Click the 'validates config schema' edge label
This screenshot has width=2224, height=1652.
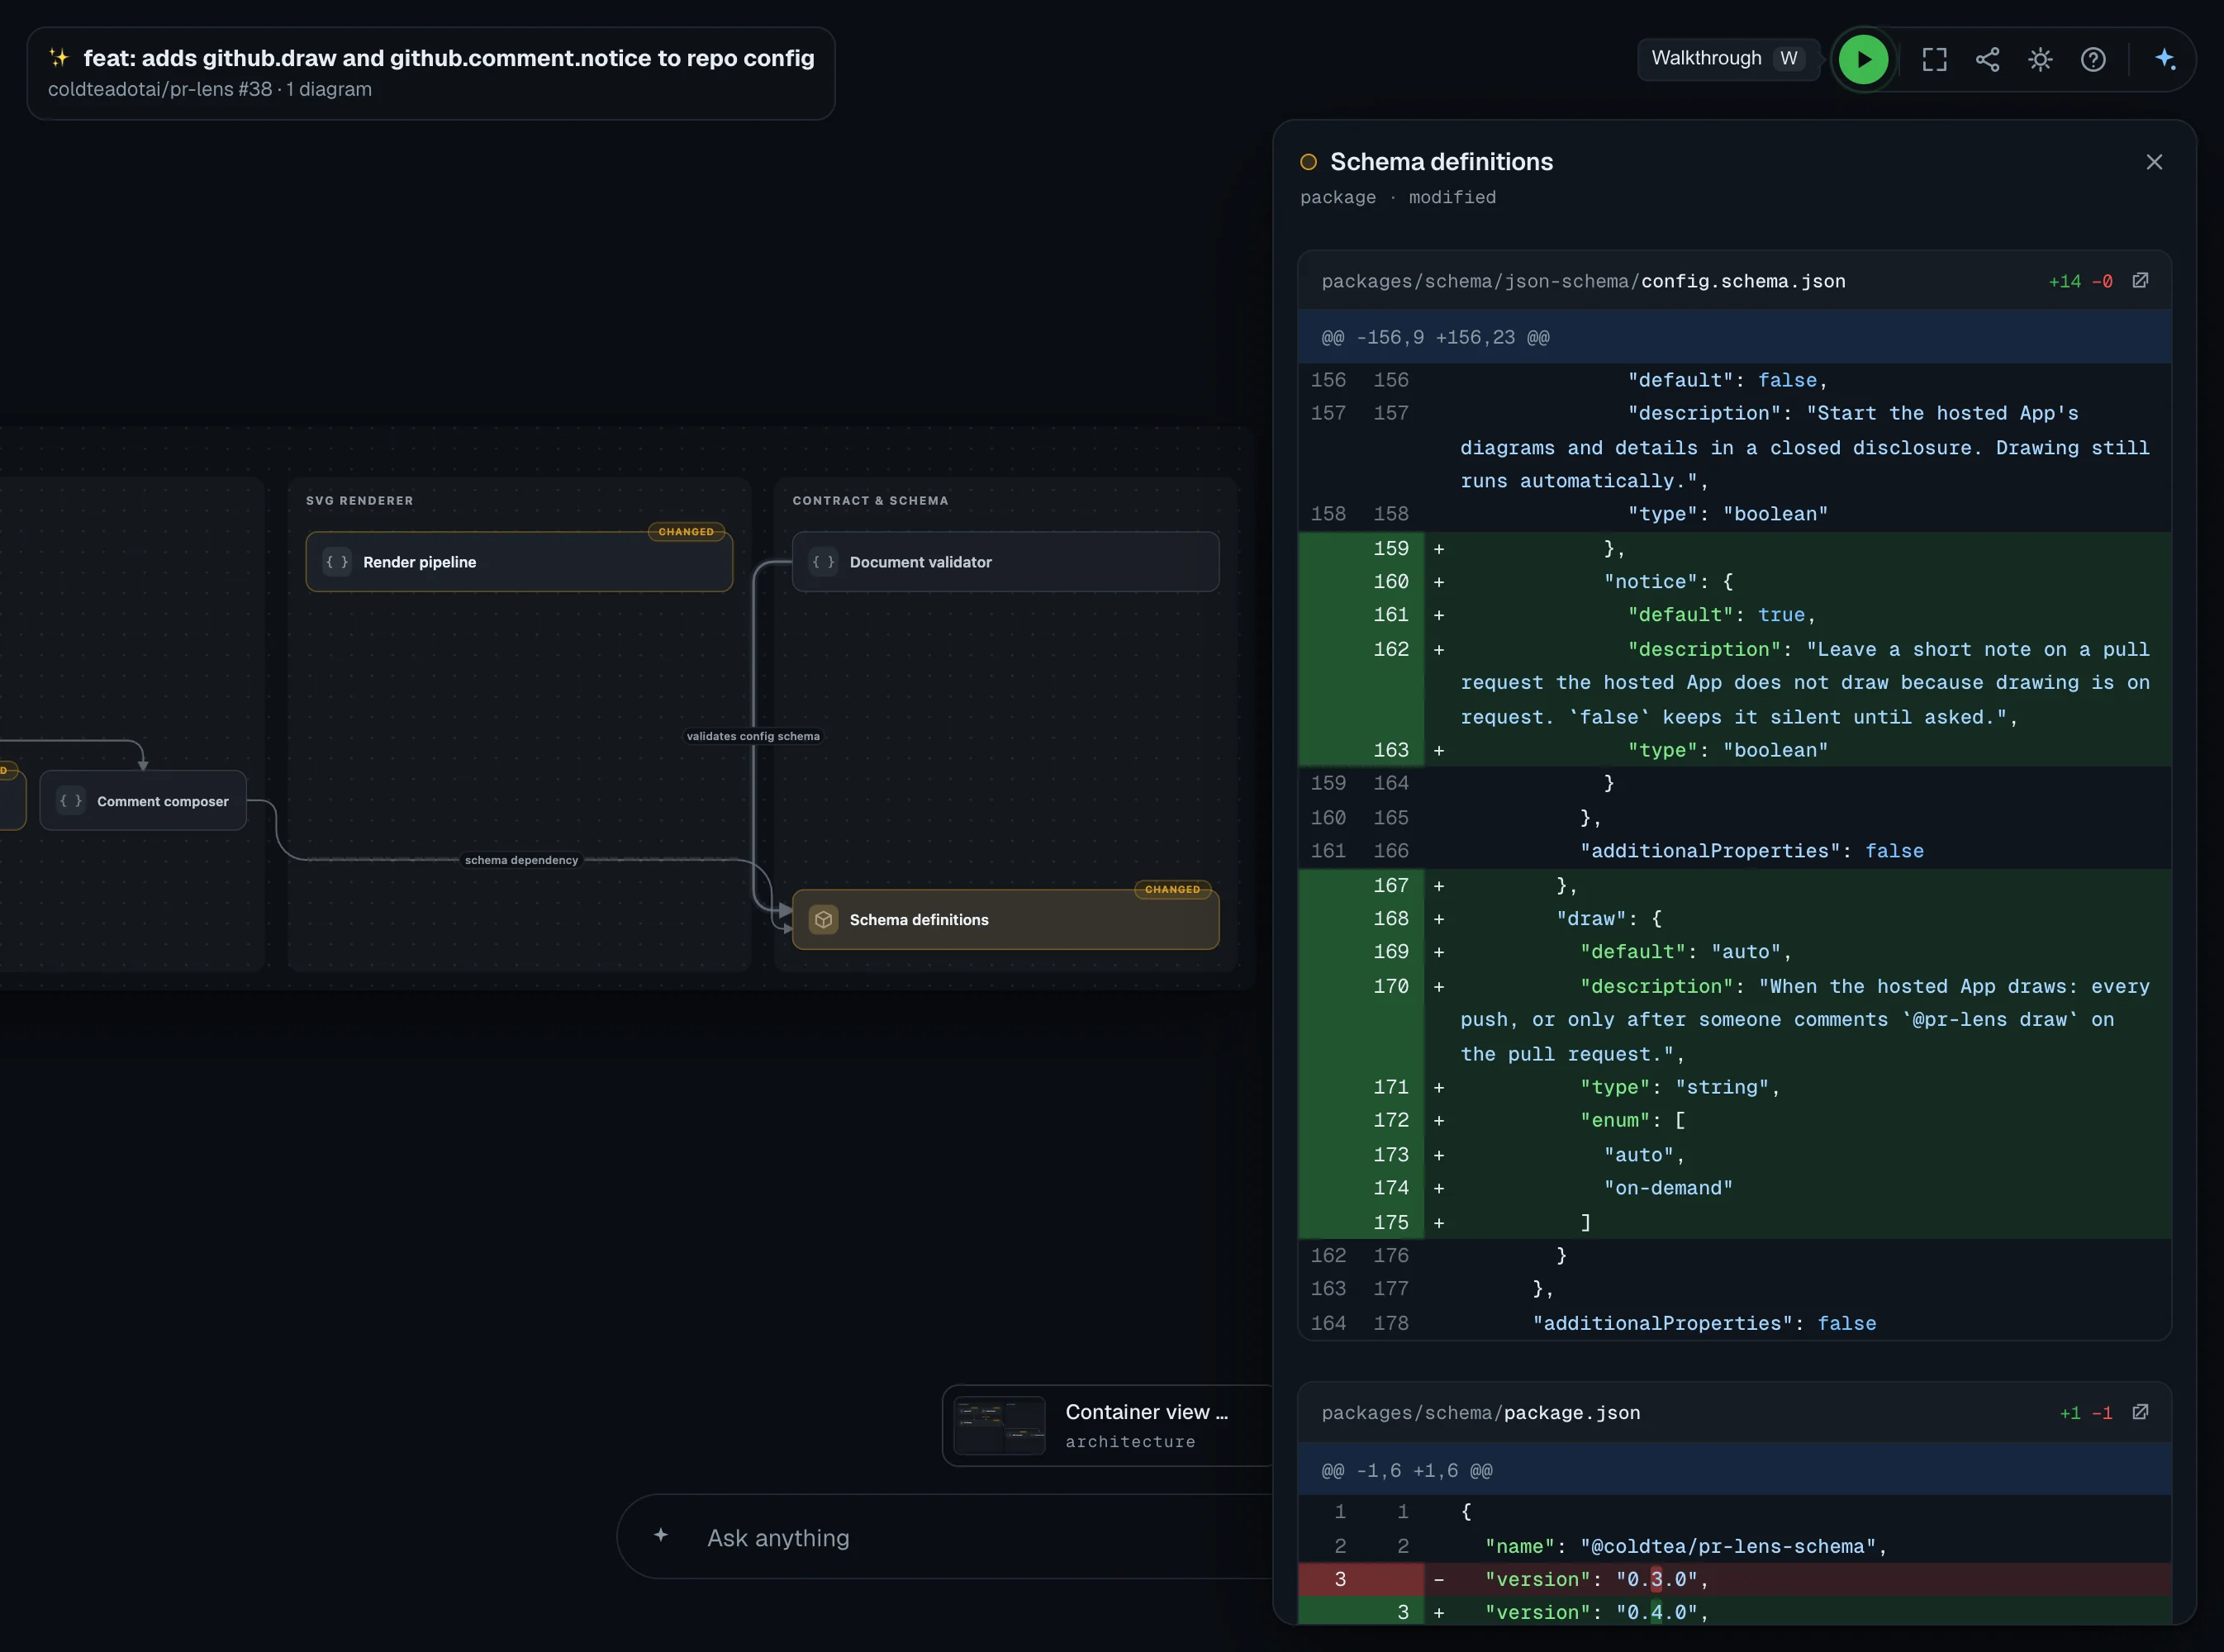click(753, 736)
